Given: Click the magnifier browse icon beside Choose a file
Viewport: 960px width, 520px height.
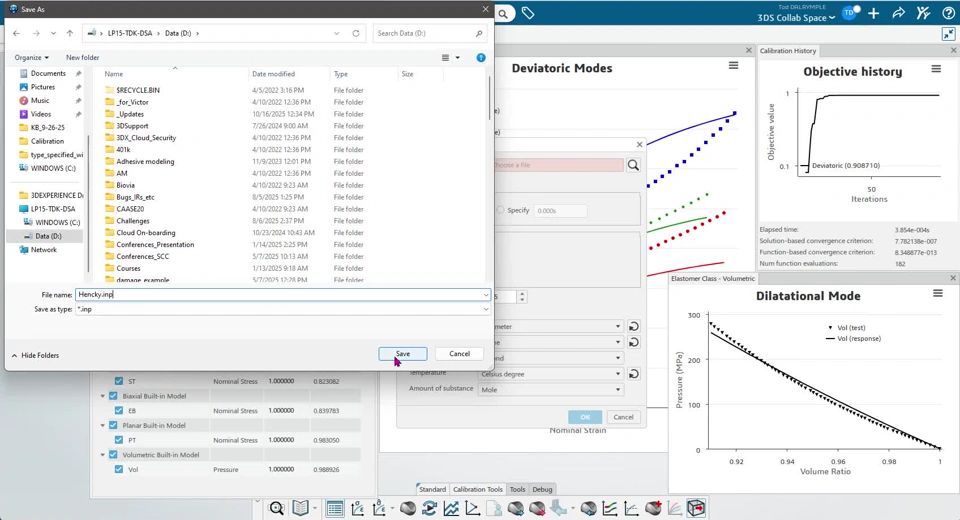Looking at the screenshot, I should (633, 165).
